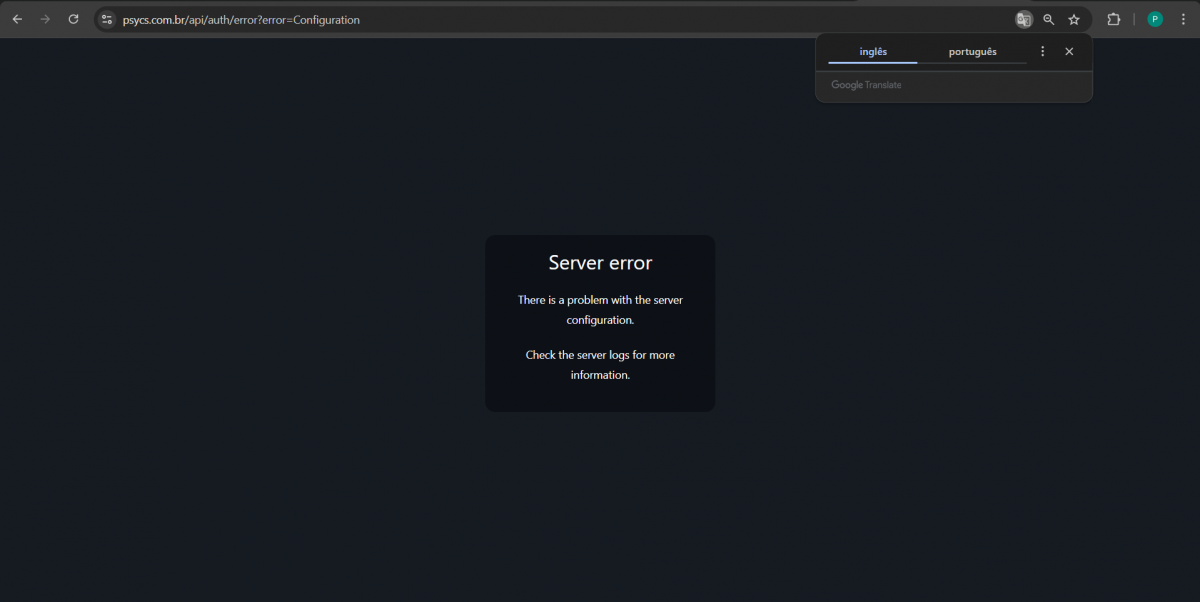The image size is (1200, 602).
Task: Close the Google Translate popup
Action: [x=1069, y=52]
